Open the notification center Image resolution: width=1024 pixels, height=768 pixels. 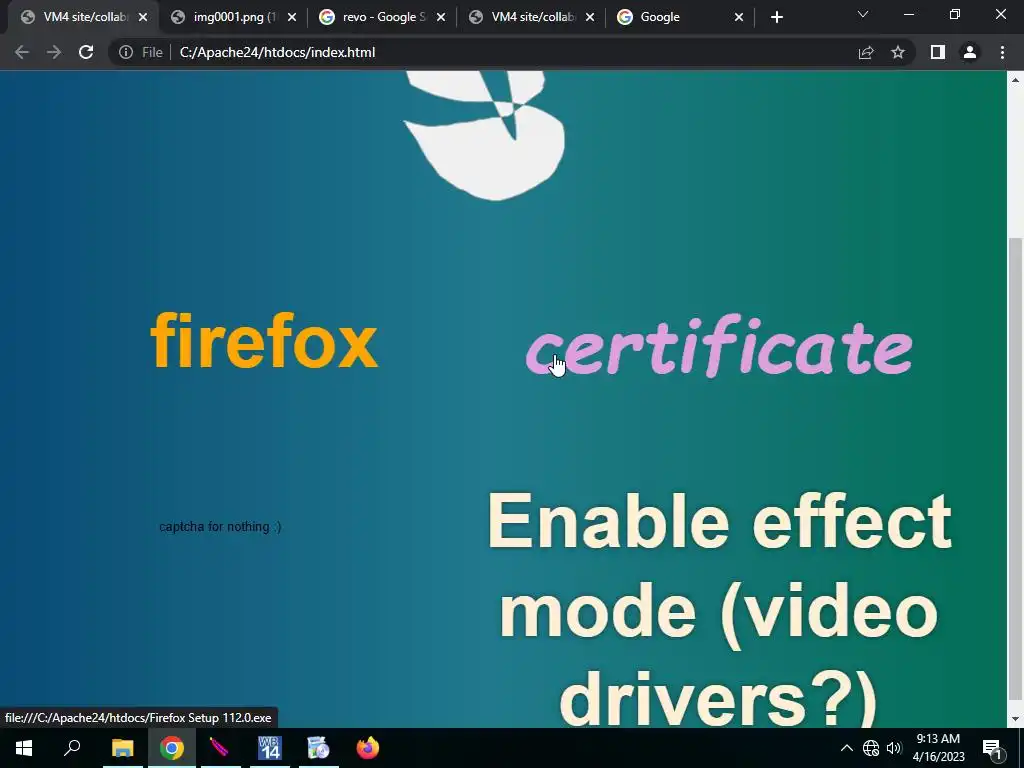993,748
